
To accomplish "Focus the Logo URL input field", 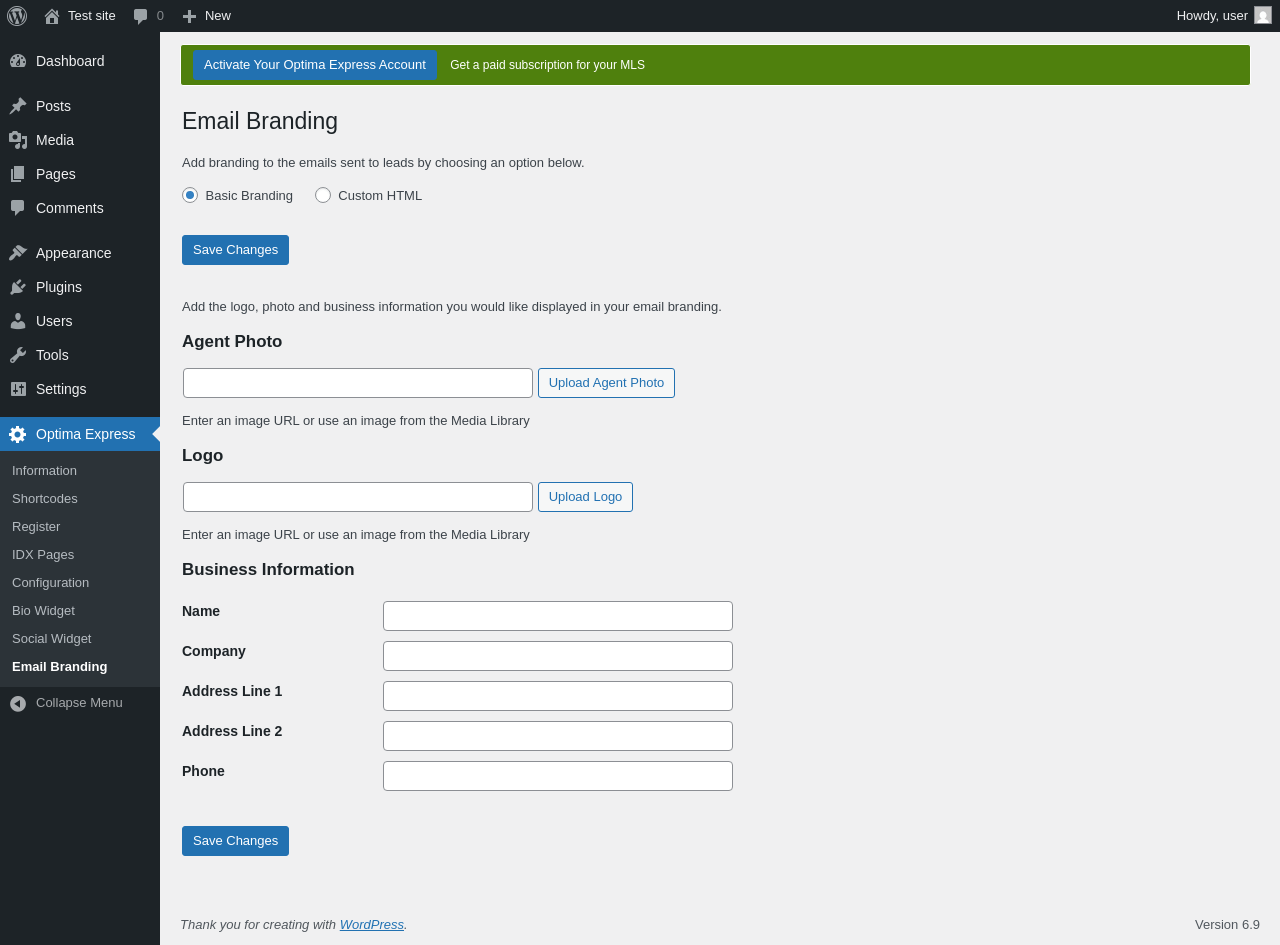I will coord(358,497).
